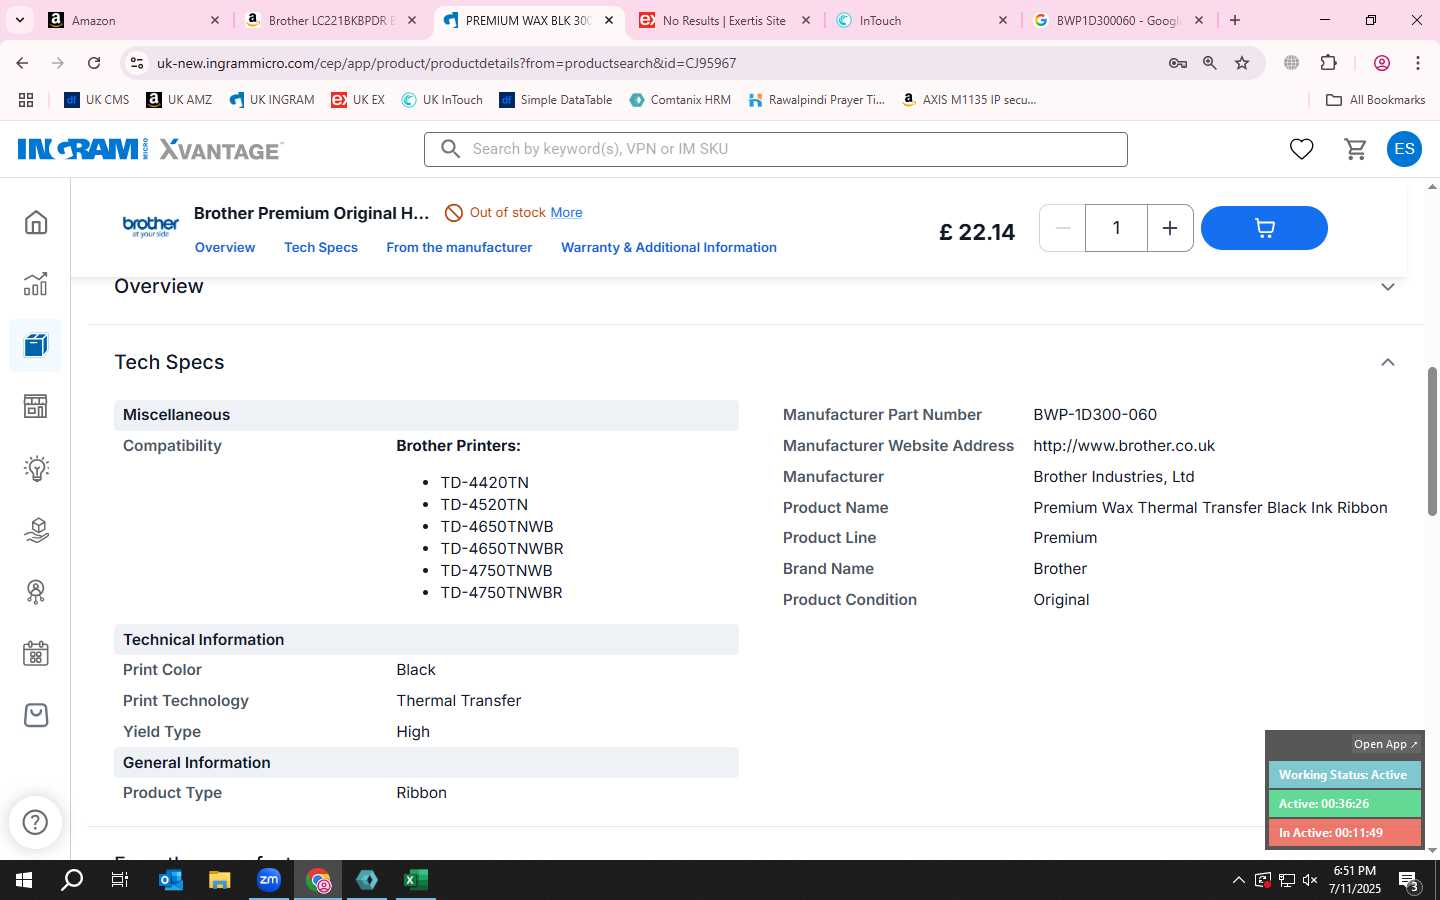Screen dimensions: 1440x900
Task: Click the Ingram Micro Xvantage logo
Action: pyautogui.click(x=150, y=149)
